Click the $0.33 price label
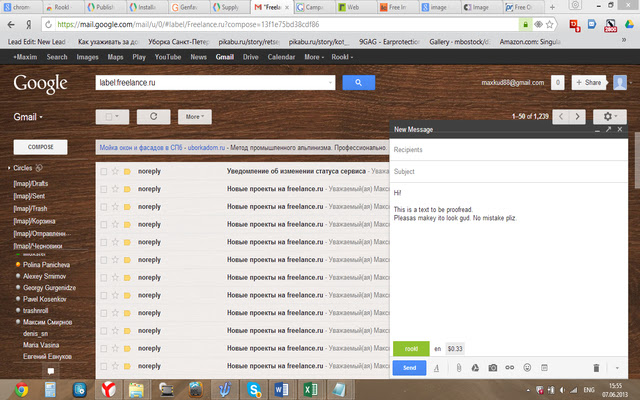 pos(455,349)
